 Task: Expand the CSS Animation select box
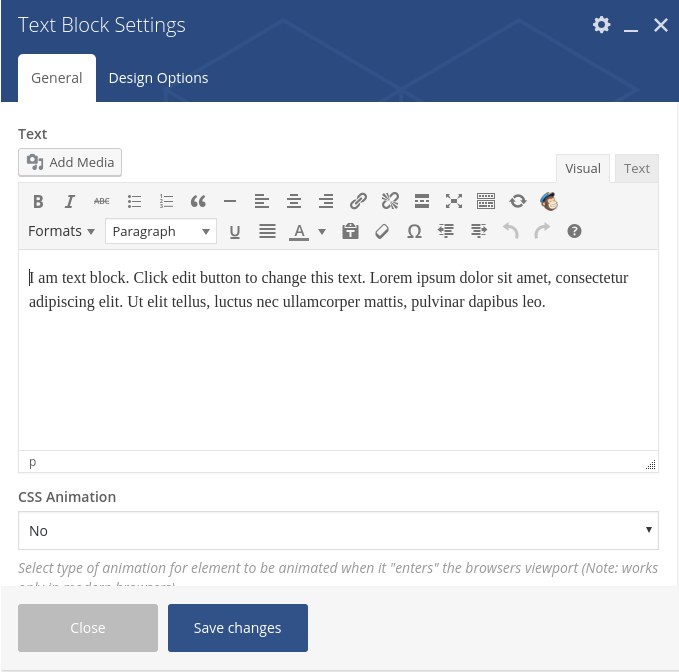coord(338,530)
